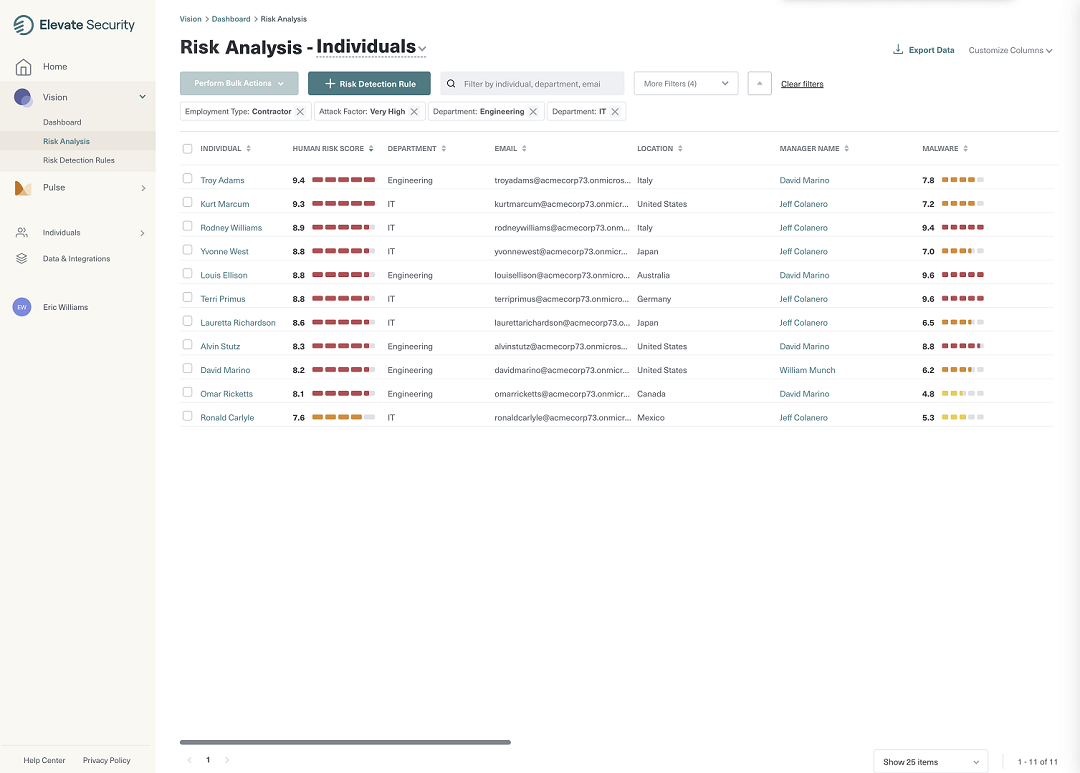Click the Individuals people icon
Image resolution: width=1080 pixels, height=773 pixels.
tap(22, 233)
